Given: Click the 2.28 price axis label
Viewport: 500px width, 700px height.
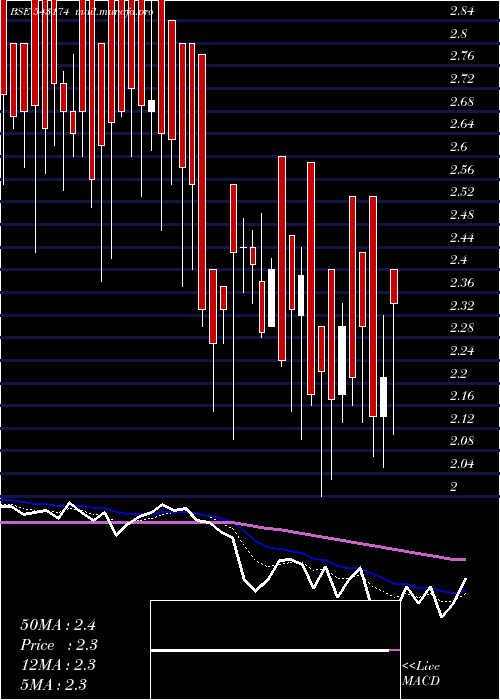Looking at the screenshot, I should (x=462, y=329).
